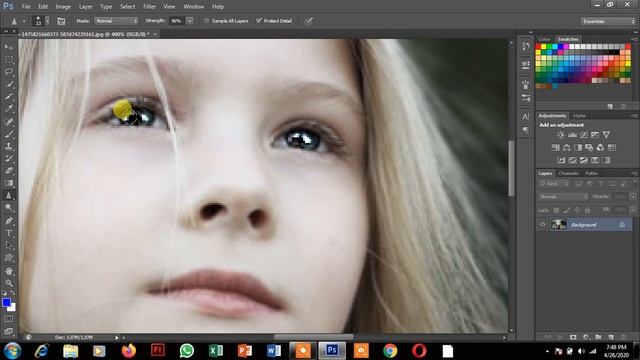Add a Vibrance adjustment
Viewport: 640px width, 360px height.
coord(606,135)
